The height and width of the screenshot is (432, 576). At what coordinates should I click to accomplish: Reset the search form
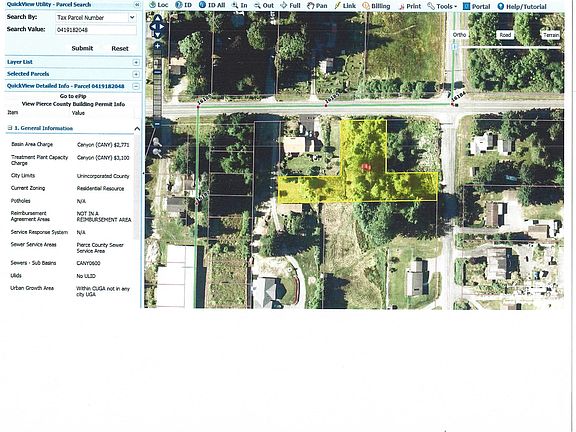(x=120, y=48)
